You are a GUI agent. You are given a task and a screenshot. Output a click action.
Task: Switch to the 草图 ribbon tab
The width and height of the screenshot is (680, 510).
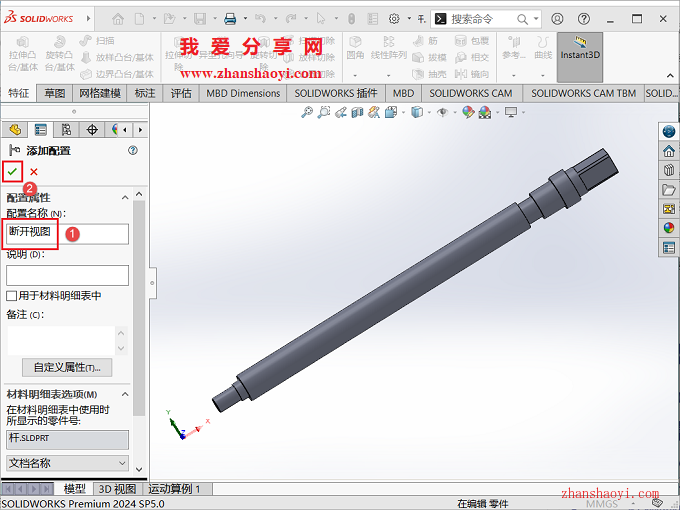[x=54, y=93]
